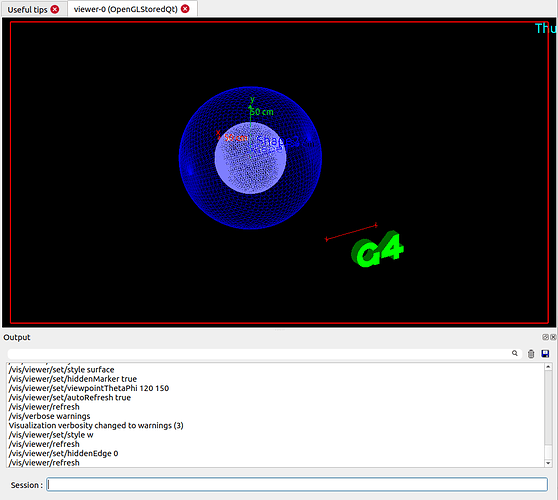The height and width of the screenshot is (500, 558).
Task: Focus the Session command input field
Action: tap(297, 485)
